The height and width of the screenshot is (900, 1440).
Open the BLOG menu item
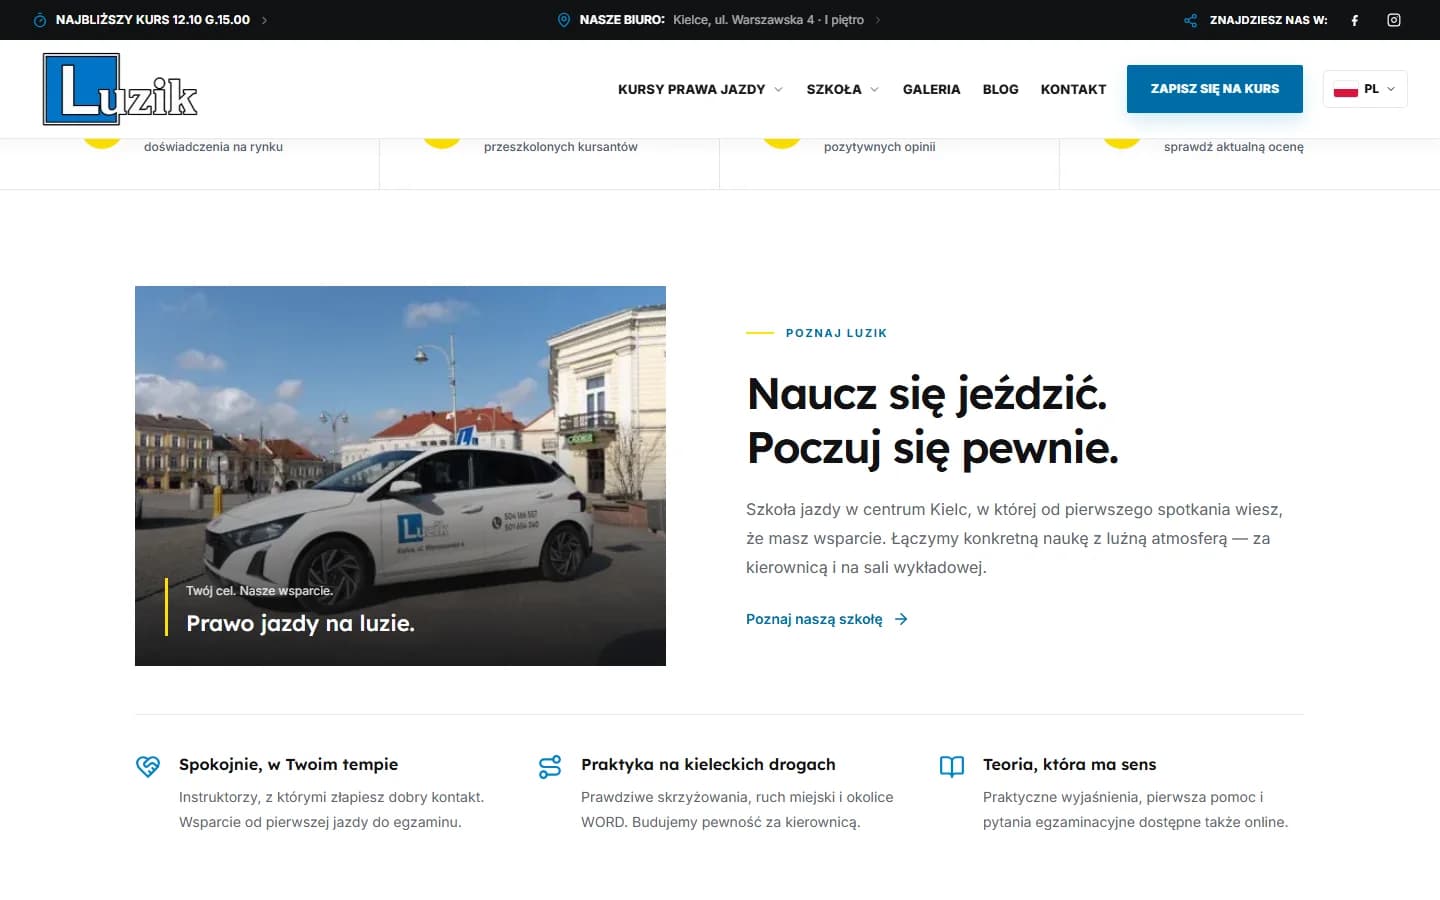click(x=1000, y=89)
